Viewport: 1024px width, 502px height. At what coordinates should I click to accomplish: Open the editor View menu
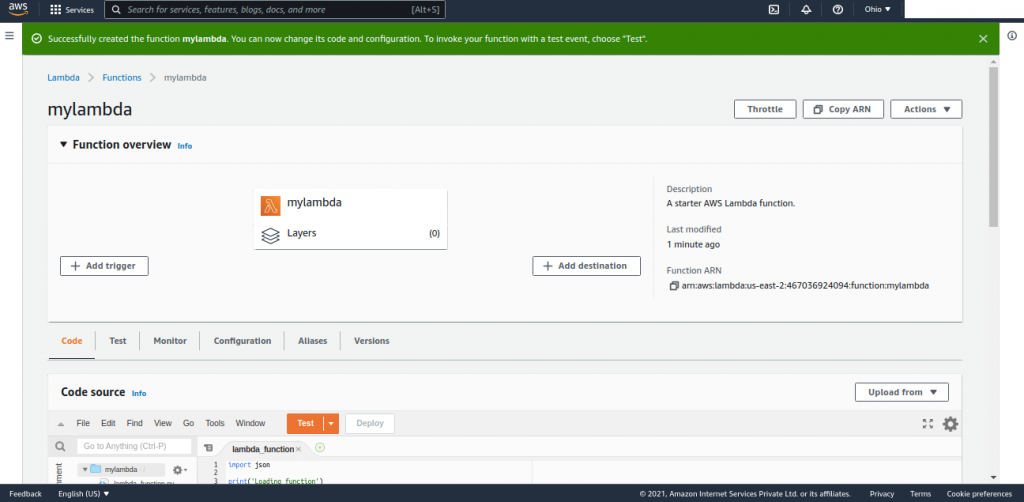point(163,423)
